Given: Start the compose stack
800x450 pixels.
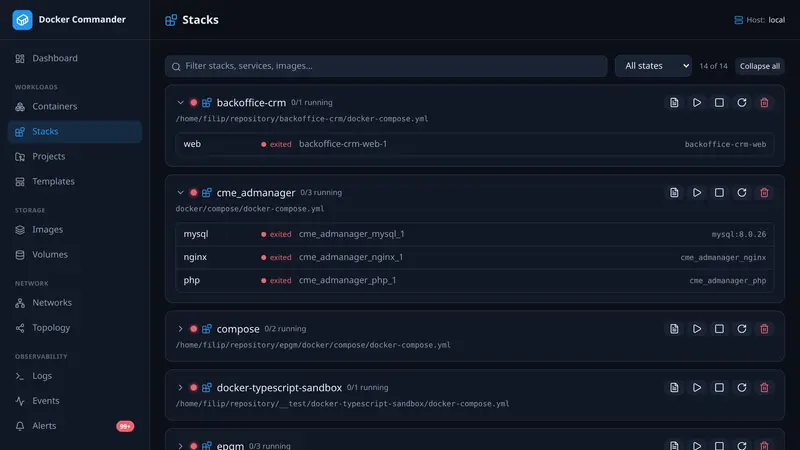Looking at the screenshot, I should click(x=696, y=329).
